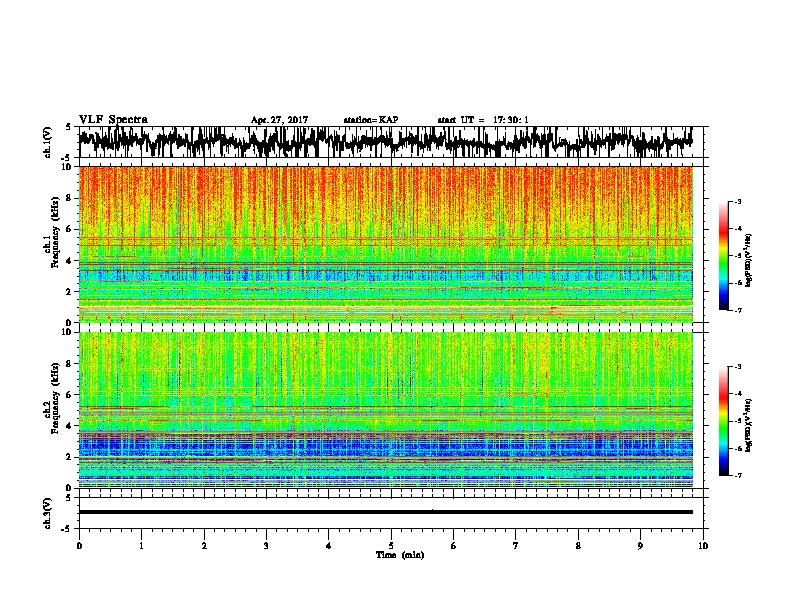
Task: Click inside the ch.2 spectrogram panel
Action: tap(386, 410)
